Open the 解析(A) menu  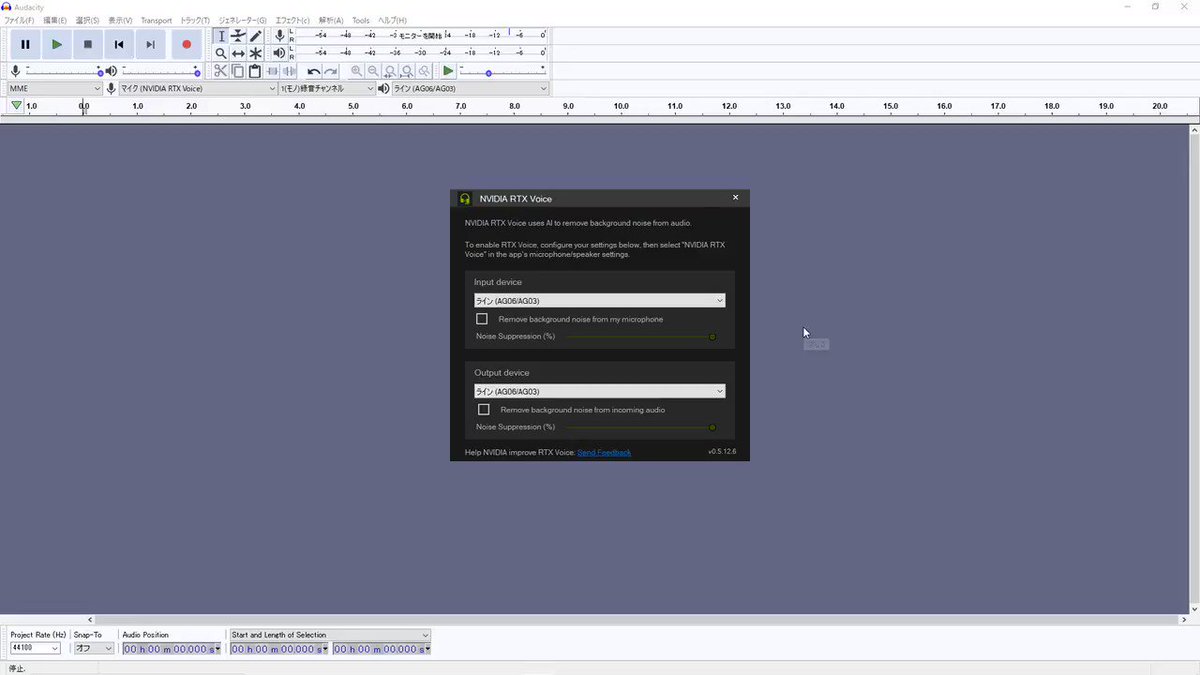coord(331,20)
